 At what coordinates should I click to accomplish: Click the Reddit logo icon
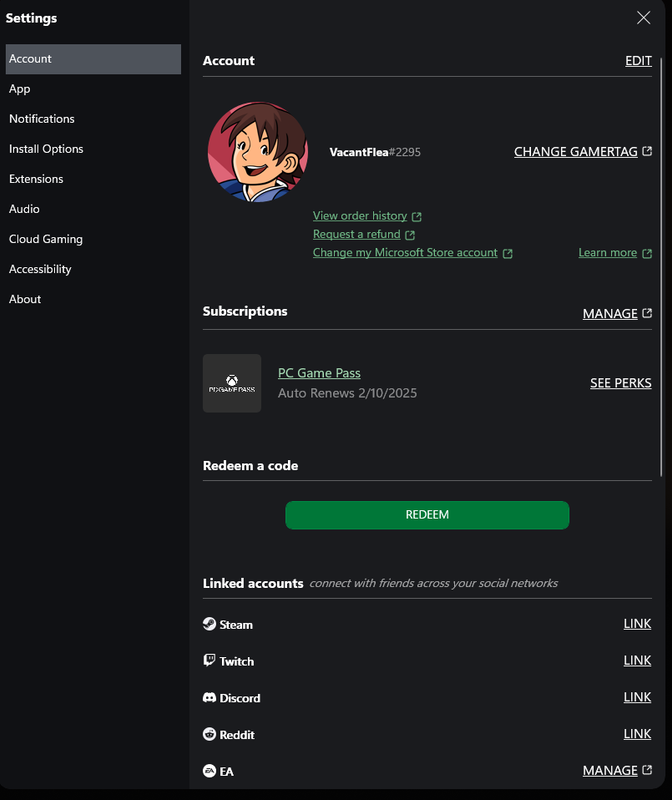(x=209, y=734)
